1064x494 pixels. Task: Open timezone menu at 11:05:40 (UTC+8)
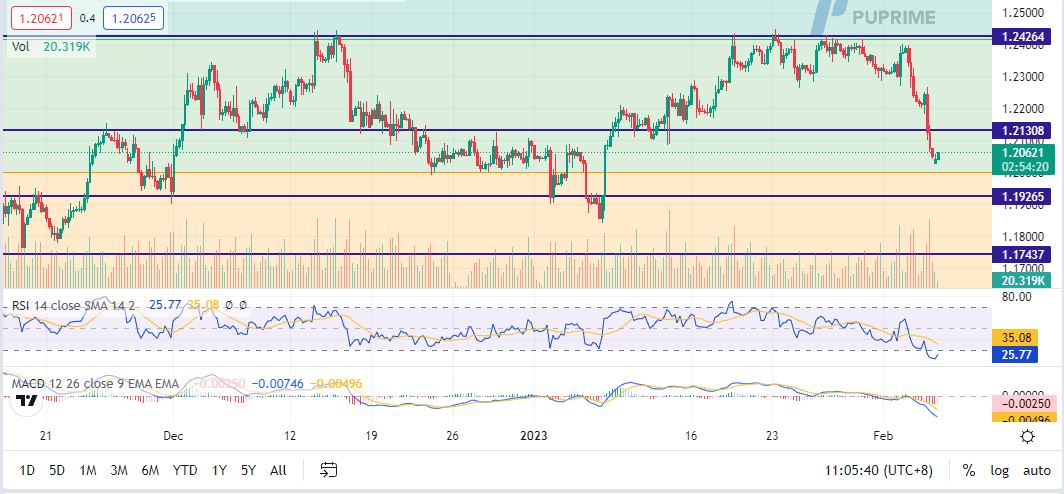coord(879,470)
